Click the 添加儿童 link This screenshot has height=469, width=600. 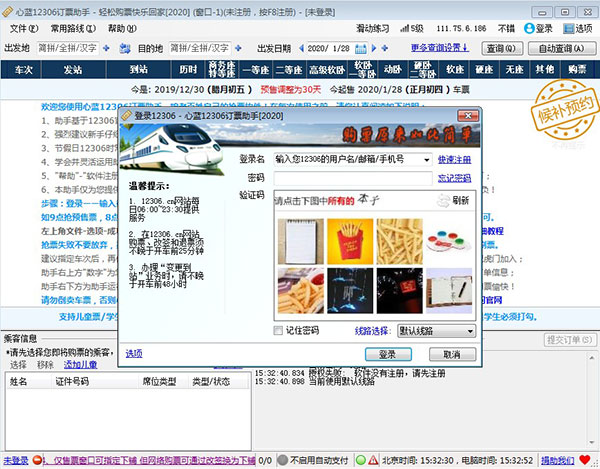[80, 365]
